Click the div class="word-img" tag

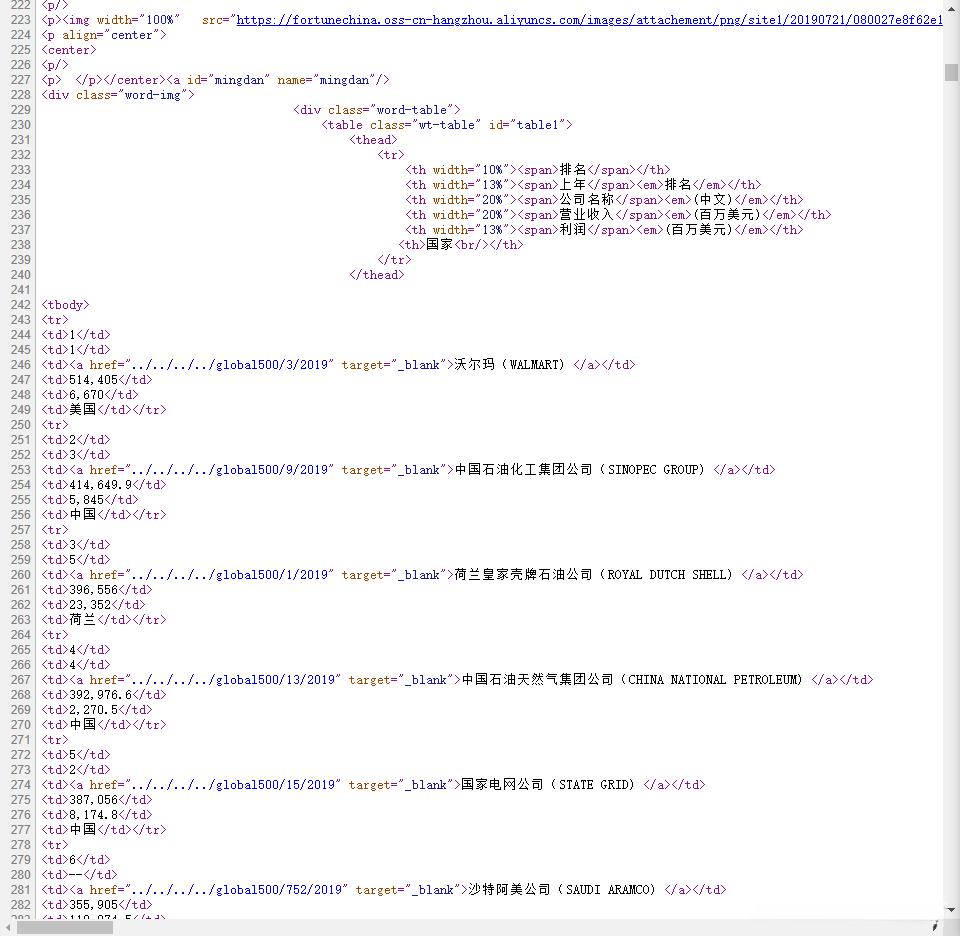(x=118, y=95)
